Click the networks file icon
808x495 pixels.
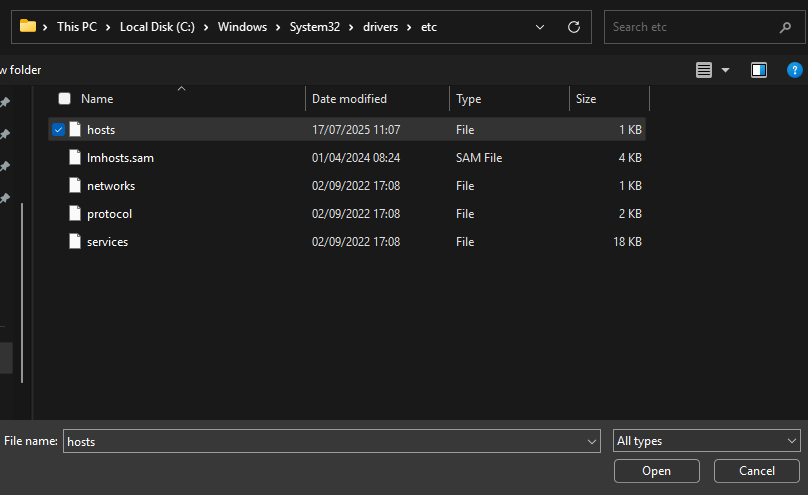pos(75,185)
